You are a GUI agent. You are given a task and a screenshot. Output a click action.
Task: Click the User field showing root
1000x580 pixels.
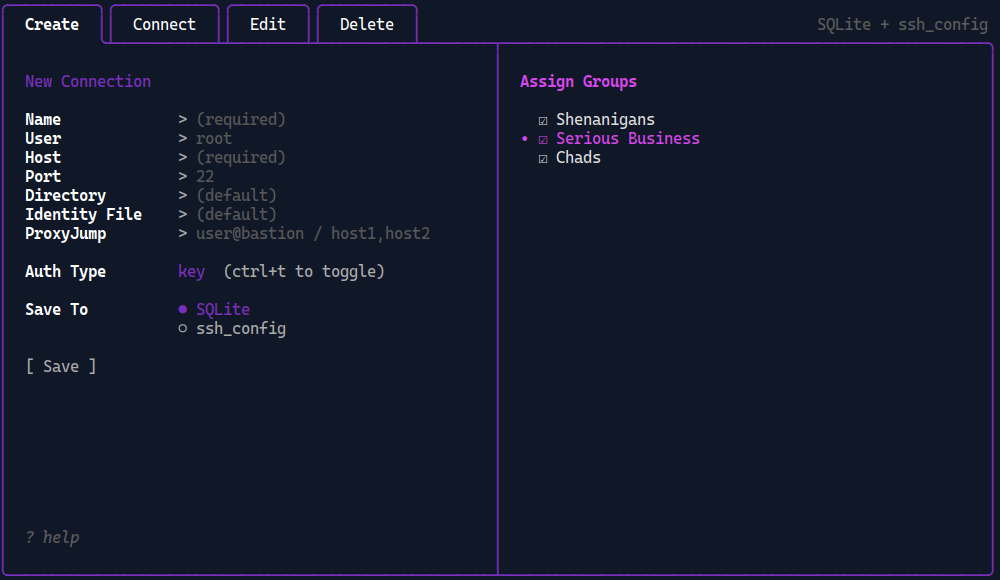(214, 138)
